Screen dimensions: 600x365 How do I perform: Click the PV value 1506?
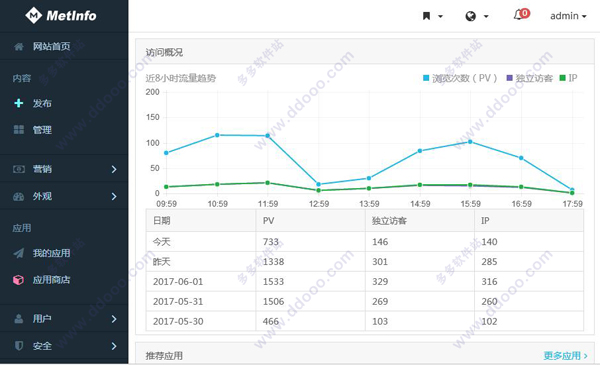click(273, 301)
